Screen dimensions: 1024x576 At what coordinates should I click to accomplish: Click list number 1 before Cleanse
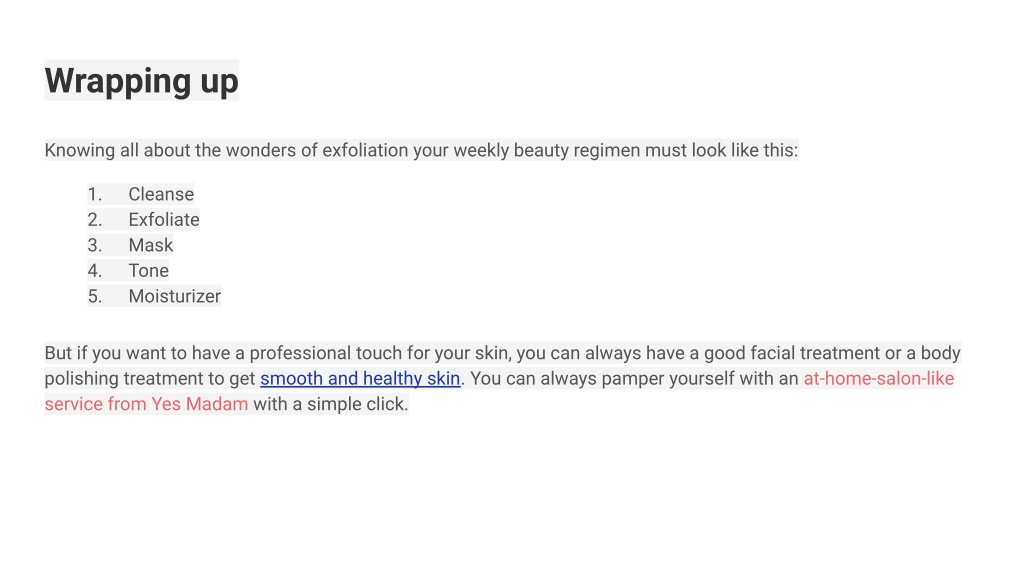click(95, 195)
